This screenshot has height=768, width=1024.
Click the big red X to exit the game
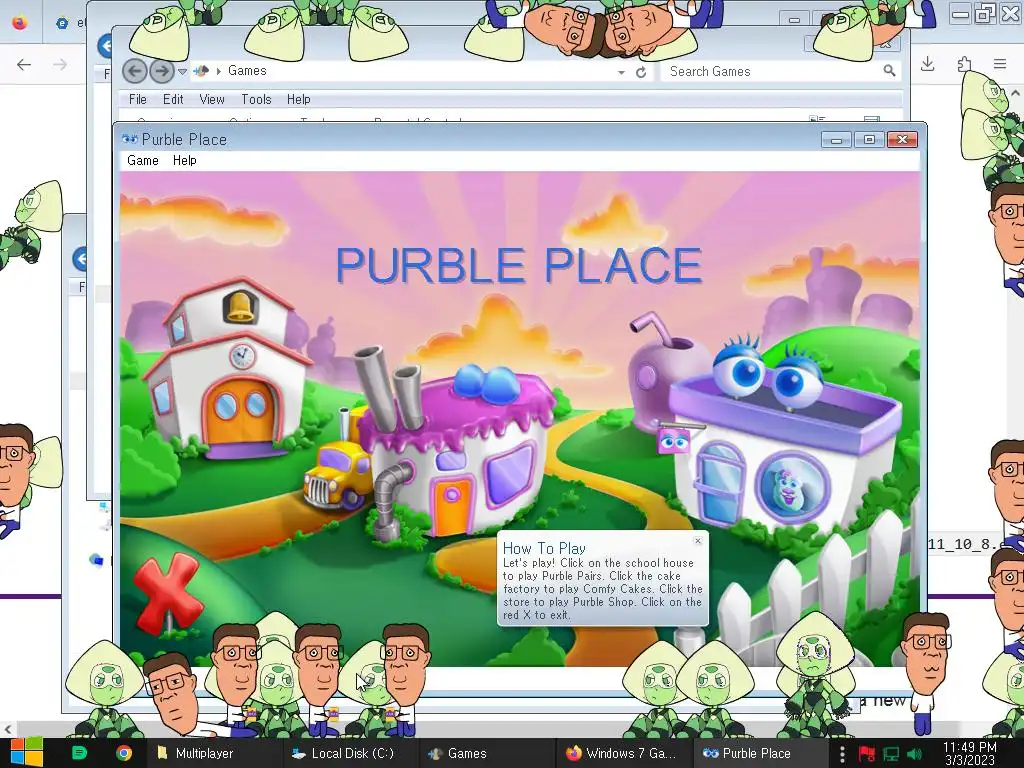(x=167, y=593)
